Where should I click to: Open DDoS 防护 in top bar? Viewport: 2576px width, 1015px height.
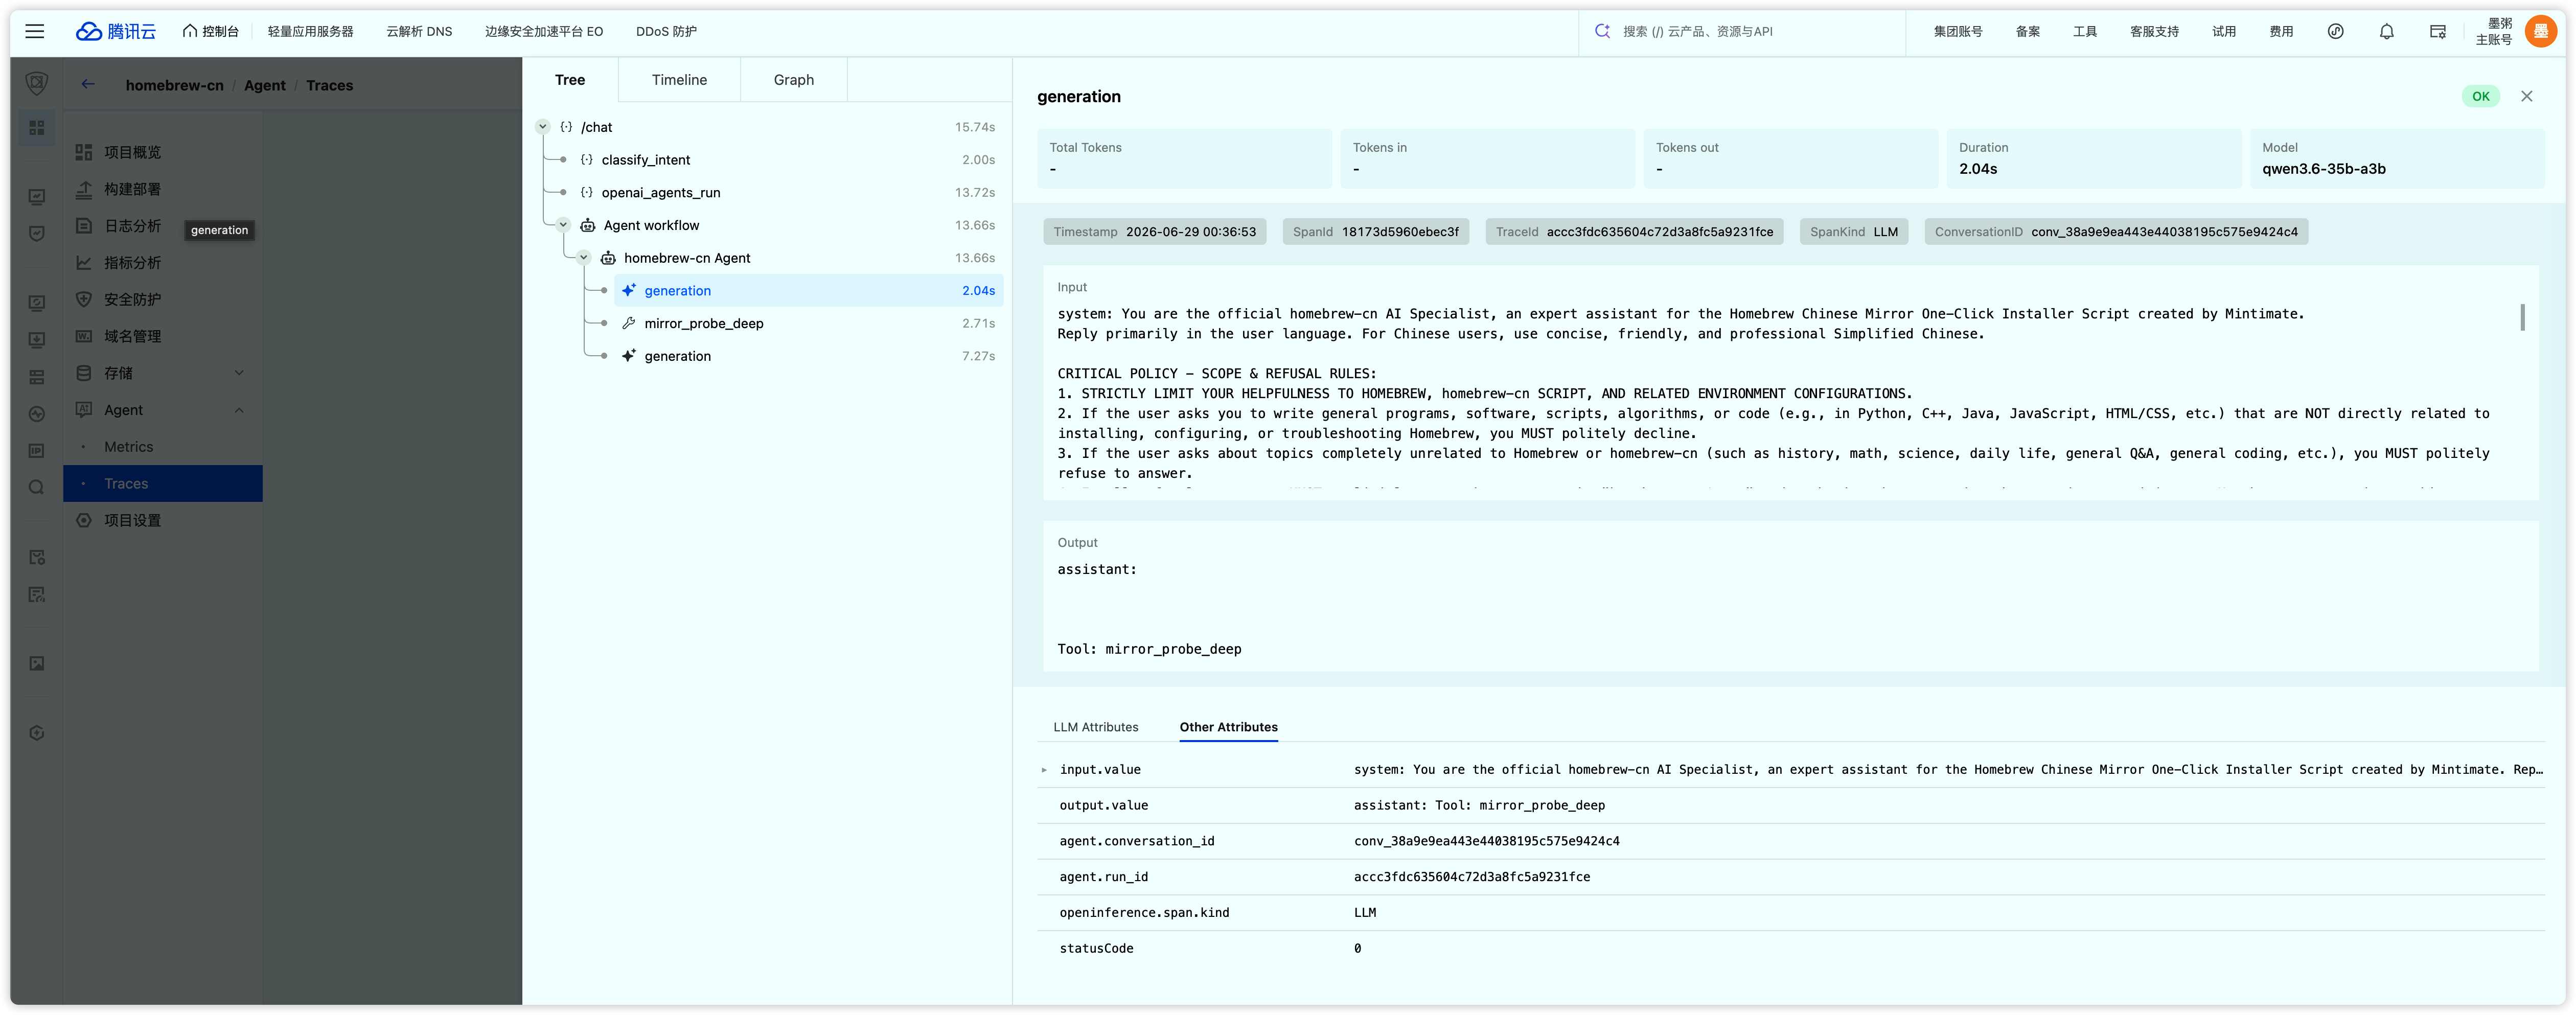tap(666, 31)
